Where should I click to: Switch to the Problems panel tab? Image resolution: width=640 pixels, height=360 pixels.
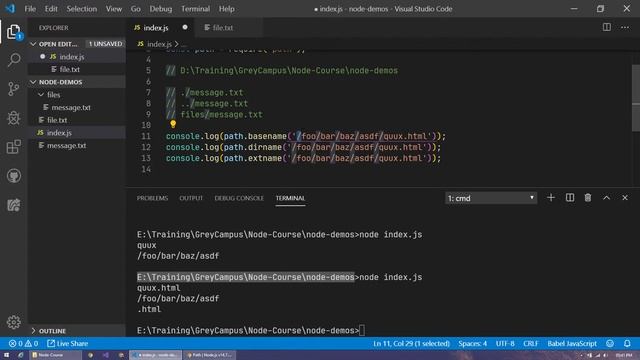[152, 198]
